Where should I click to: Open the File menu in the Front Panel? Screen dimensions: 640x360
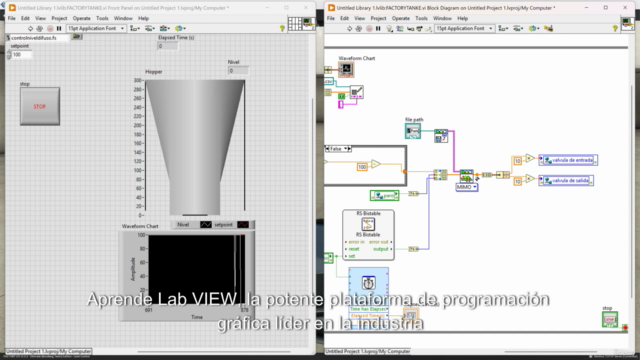click(11, 18)
